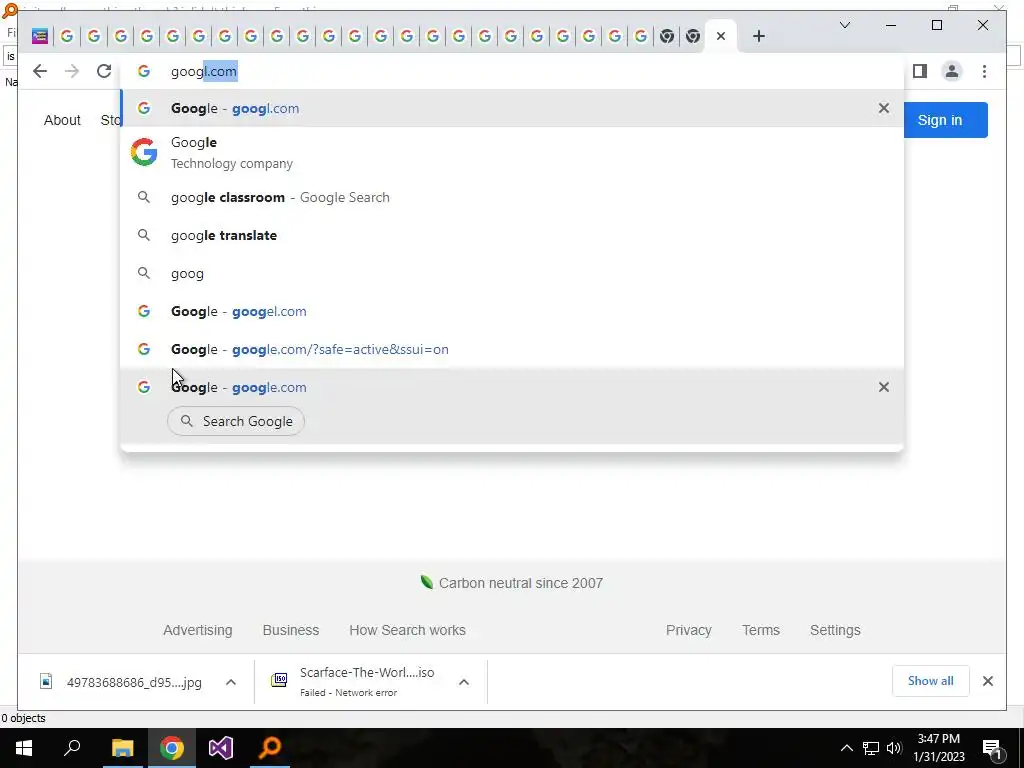1024x768 pixels.
Task: Open the profile avatar icon
Action: point(952,71)
